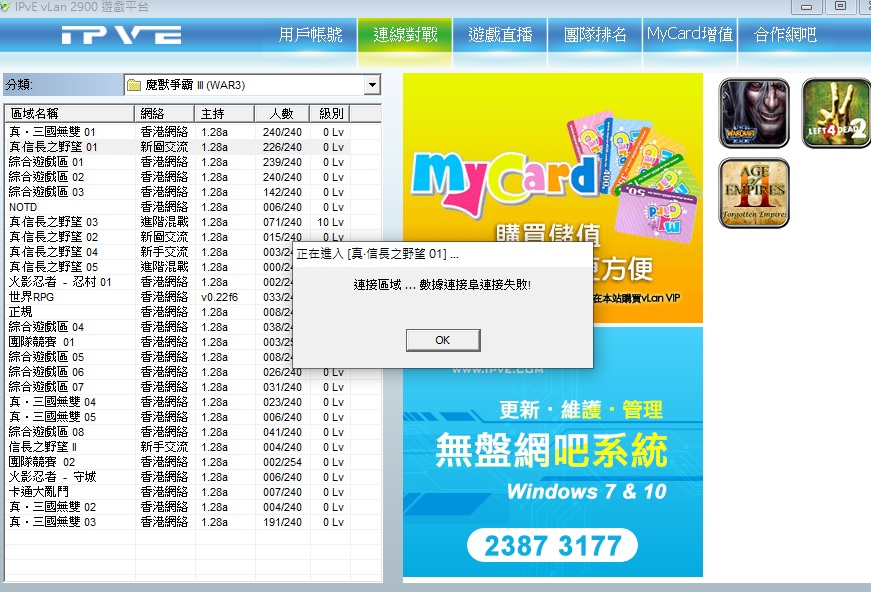Open the Left 4 Dead 2 game icon
This screenshot has width=871, height=592.
836,113
